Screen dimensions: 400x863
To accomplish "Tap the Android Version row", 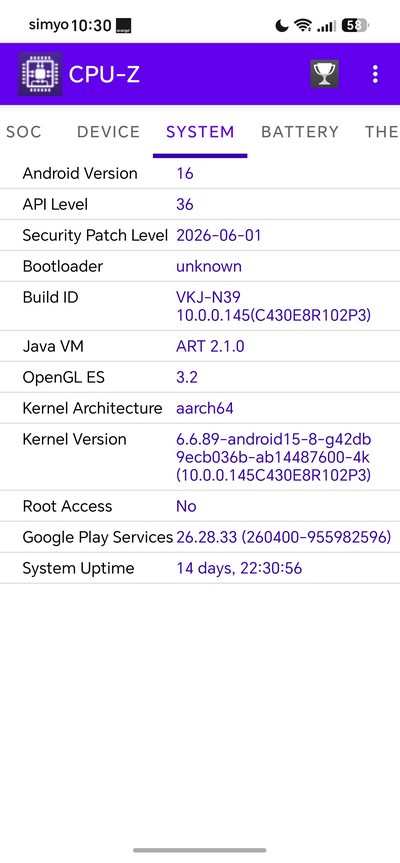I will click(x=200, y=173).
